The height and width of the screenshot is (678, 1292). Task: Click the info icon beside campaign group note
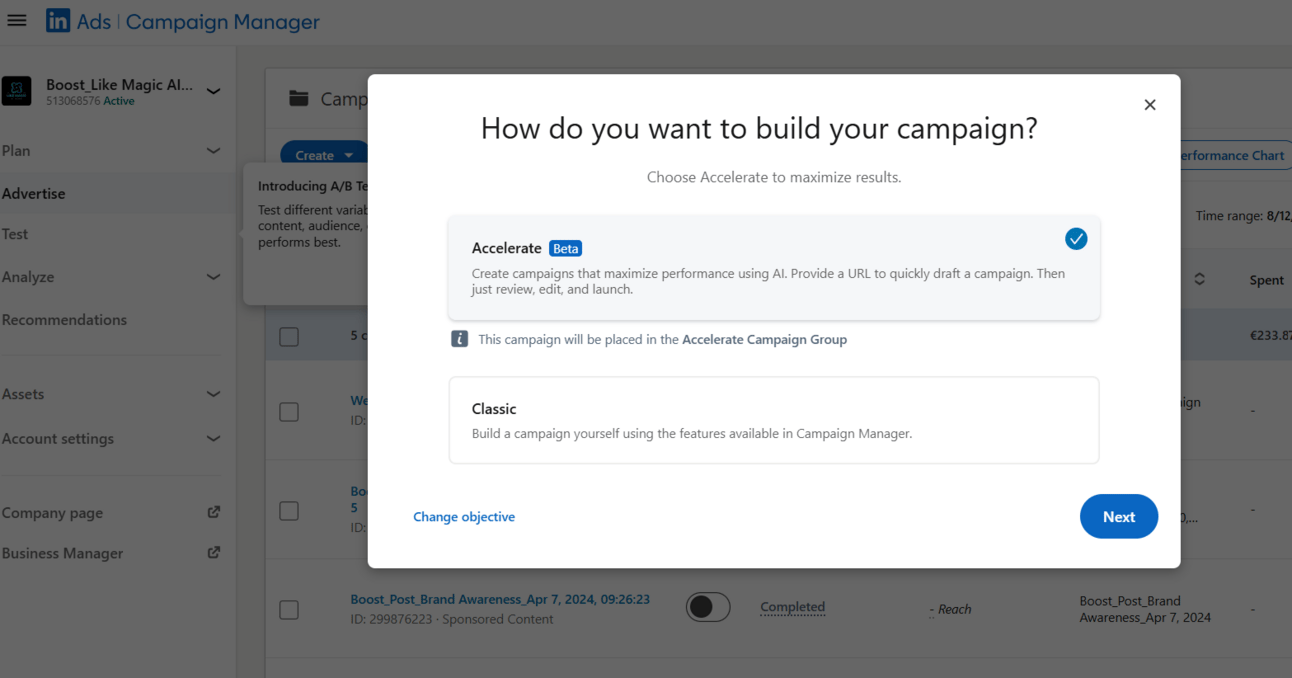tap(460, 339)
